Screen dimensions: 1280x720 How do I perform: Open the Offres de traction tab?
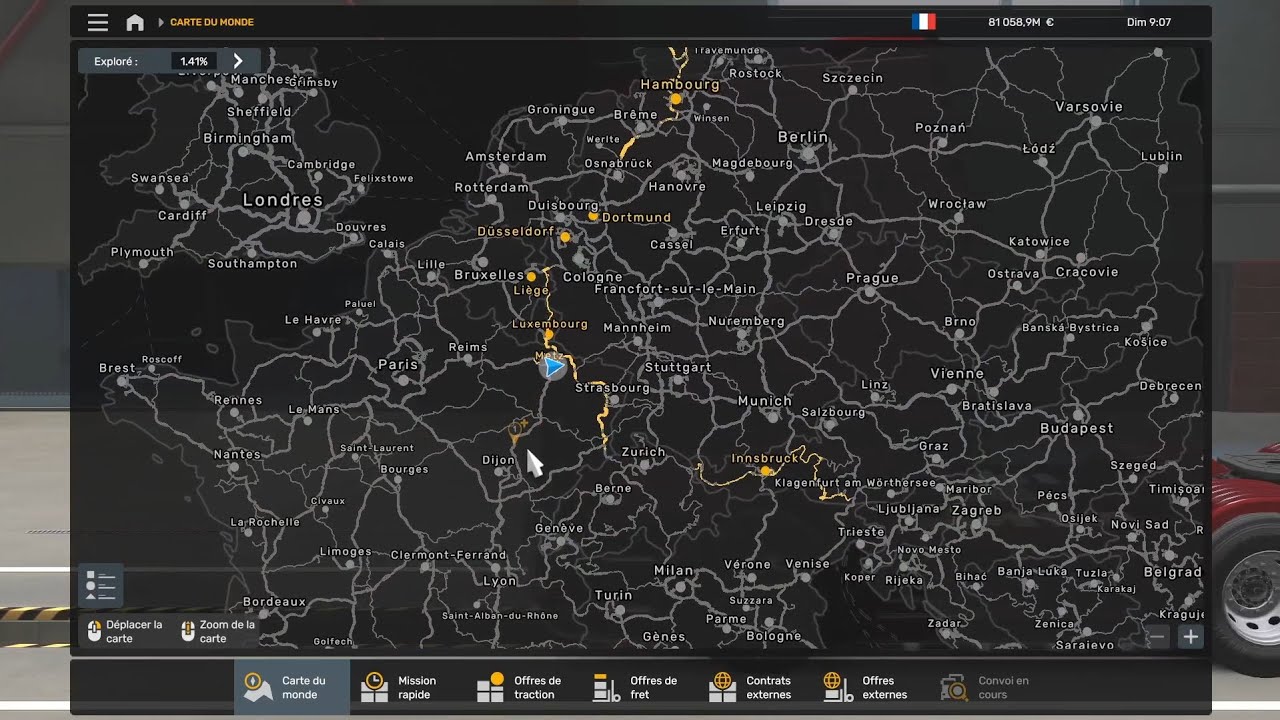coord(524,687)
